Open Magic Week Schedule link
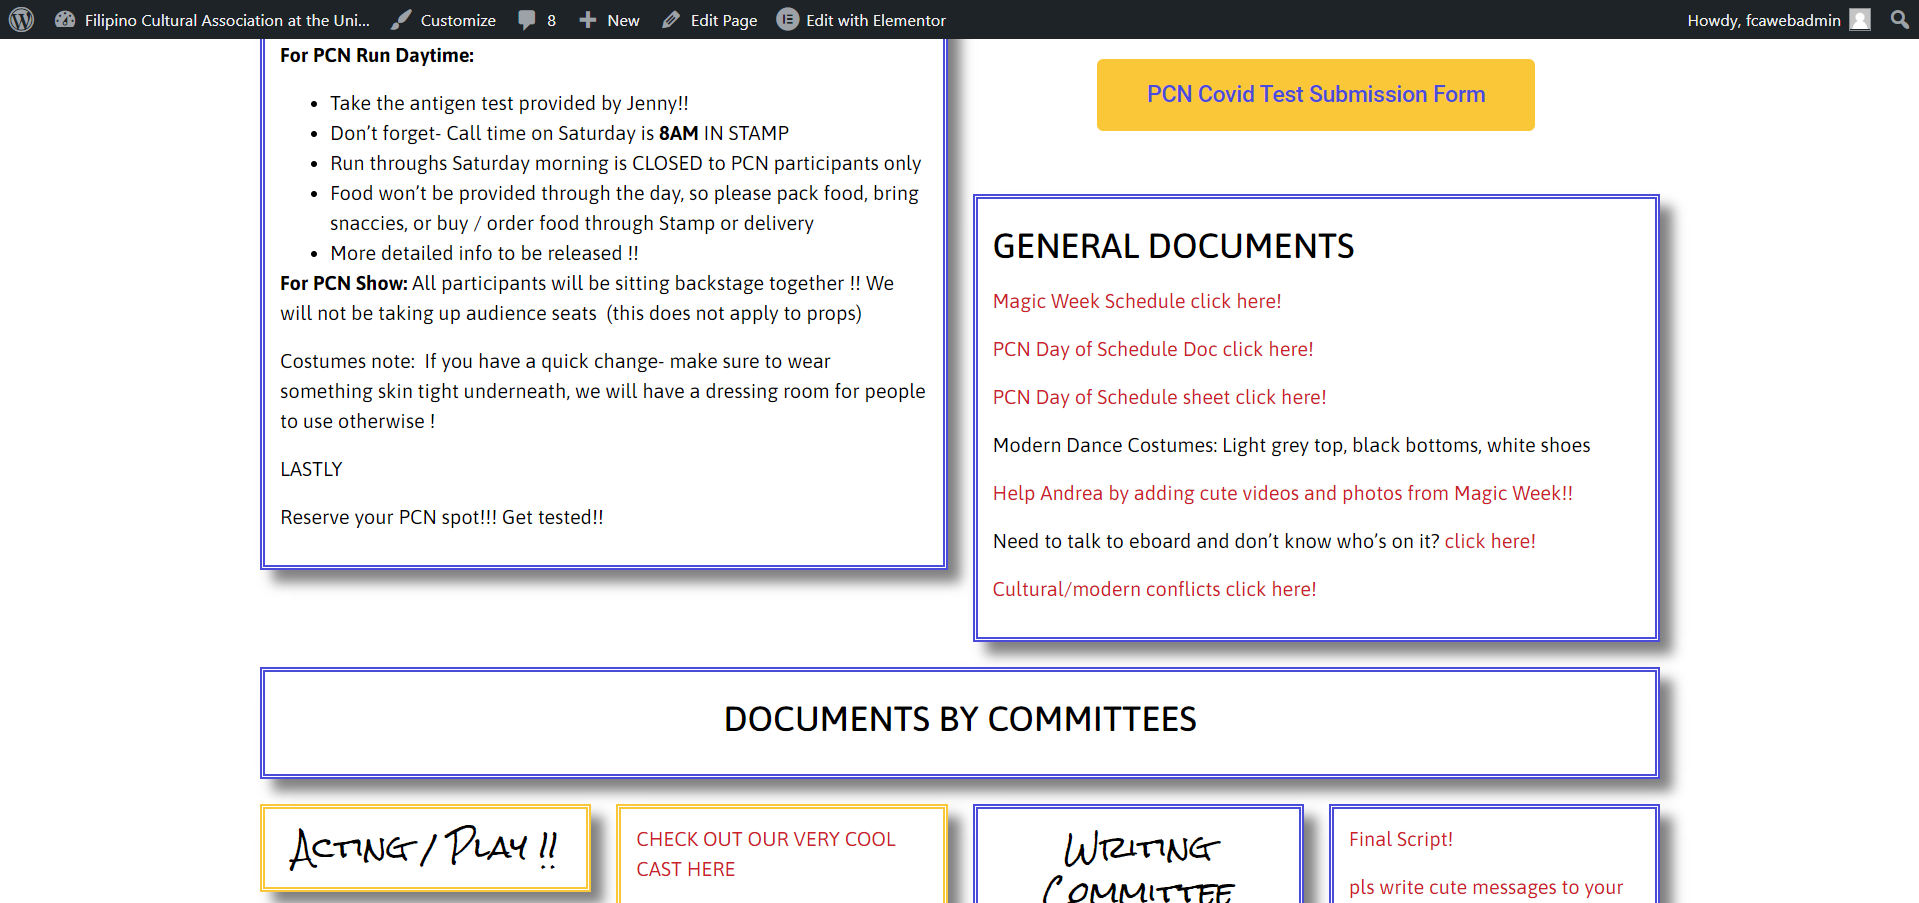Image resolution: width=1919 pixels, height=903 pixels. [1136, 301]
